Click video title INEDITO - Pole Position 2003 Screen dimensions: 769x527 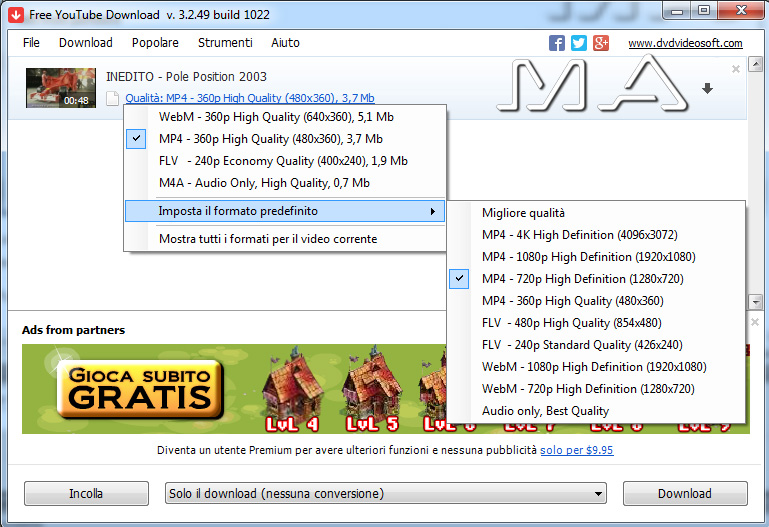186,77
